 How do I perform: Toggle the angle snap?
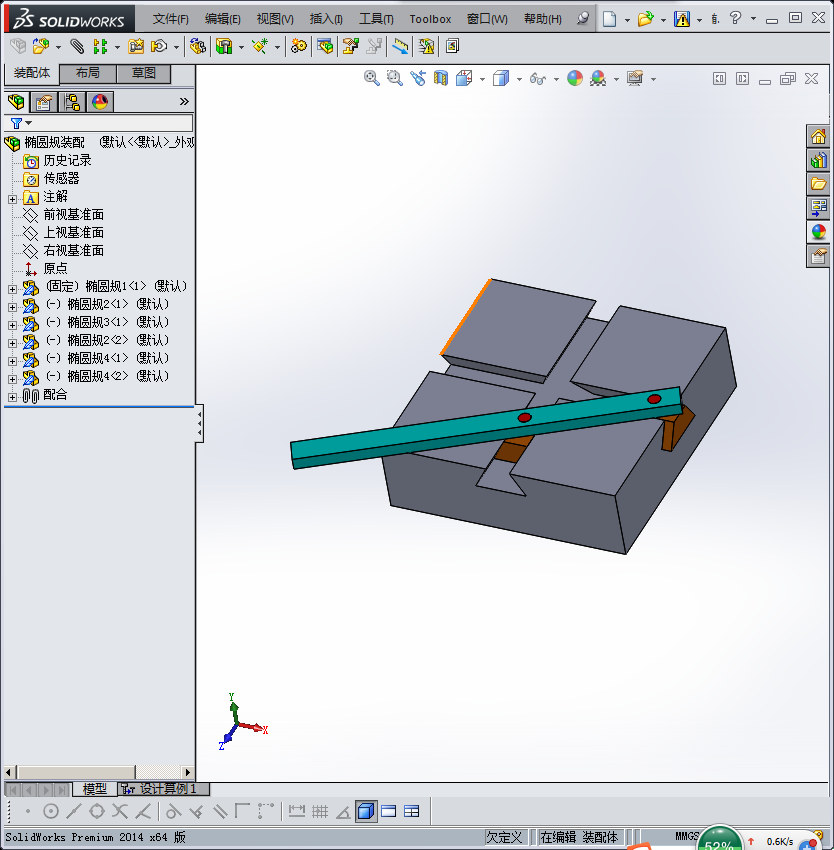tap(343, 811)
